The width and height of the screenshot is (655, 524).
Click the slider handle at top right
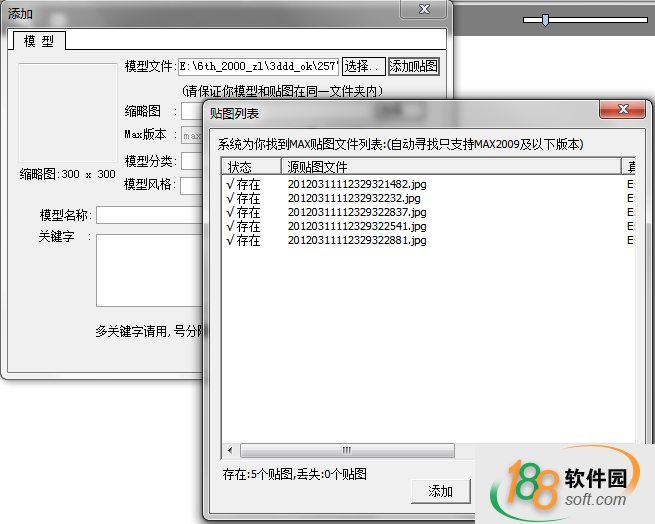click(x=544, y=19)
